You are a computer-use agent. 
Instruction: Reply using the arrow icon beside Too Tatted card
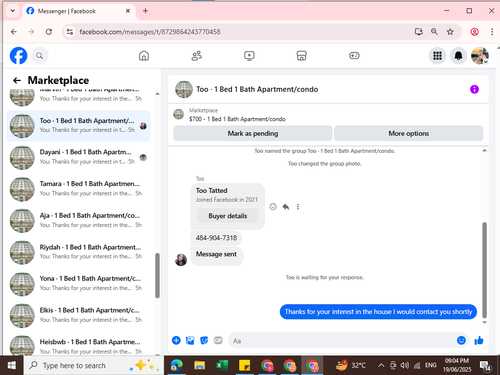pos(286,207)
